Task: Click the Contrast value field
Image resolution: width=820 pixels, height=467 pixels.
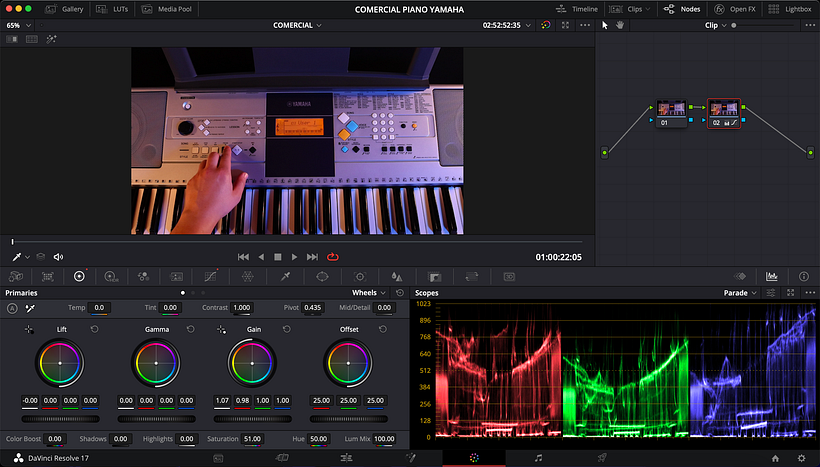Action: click(x=241, y=308)
